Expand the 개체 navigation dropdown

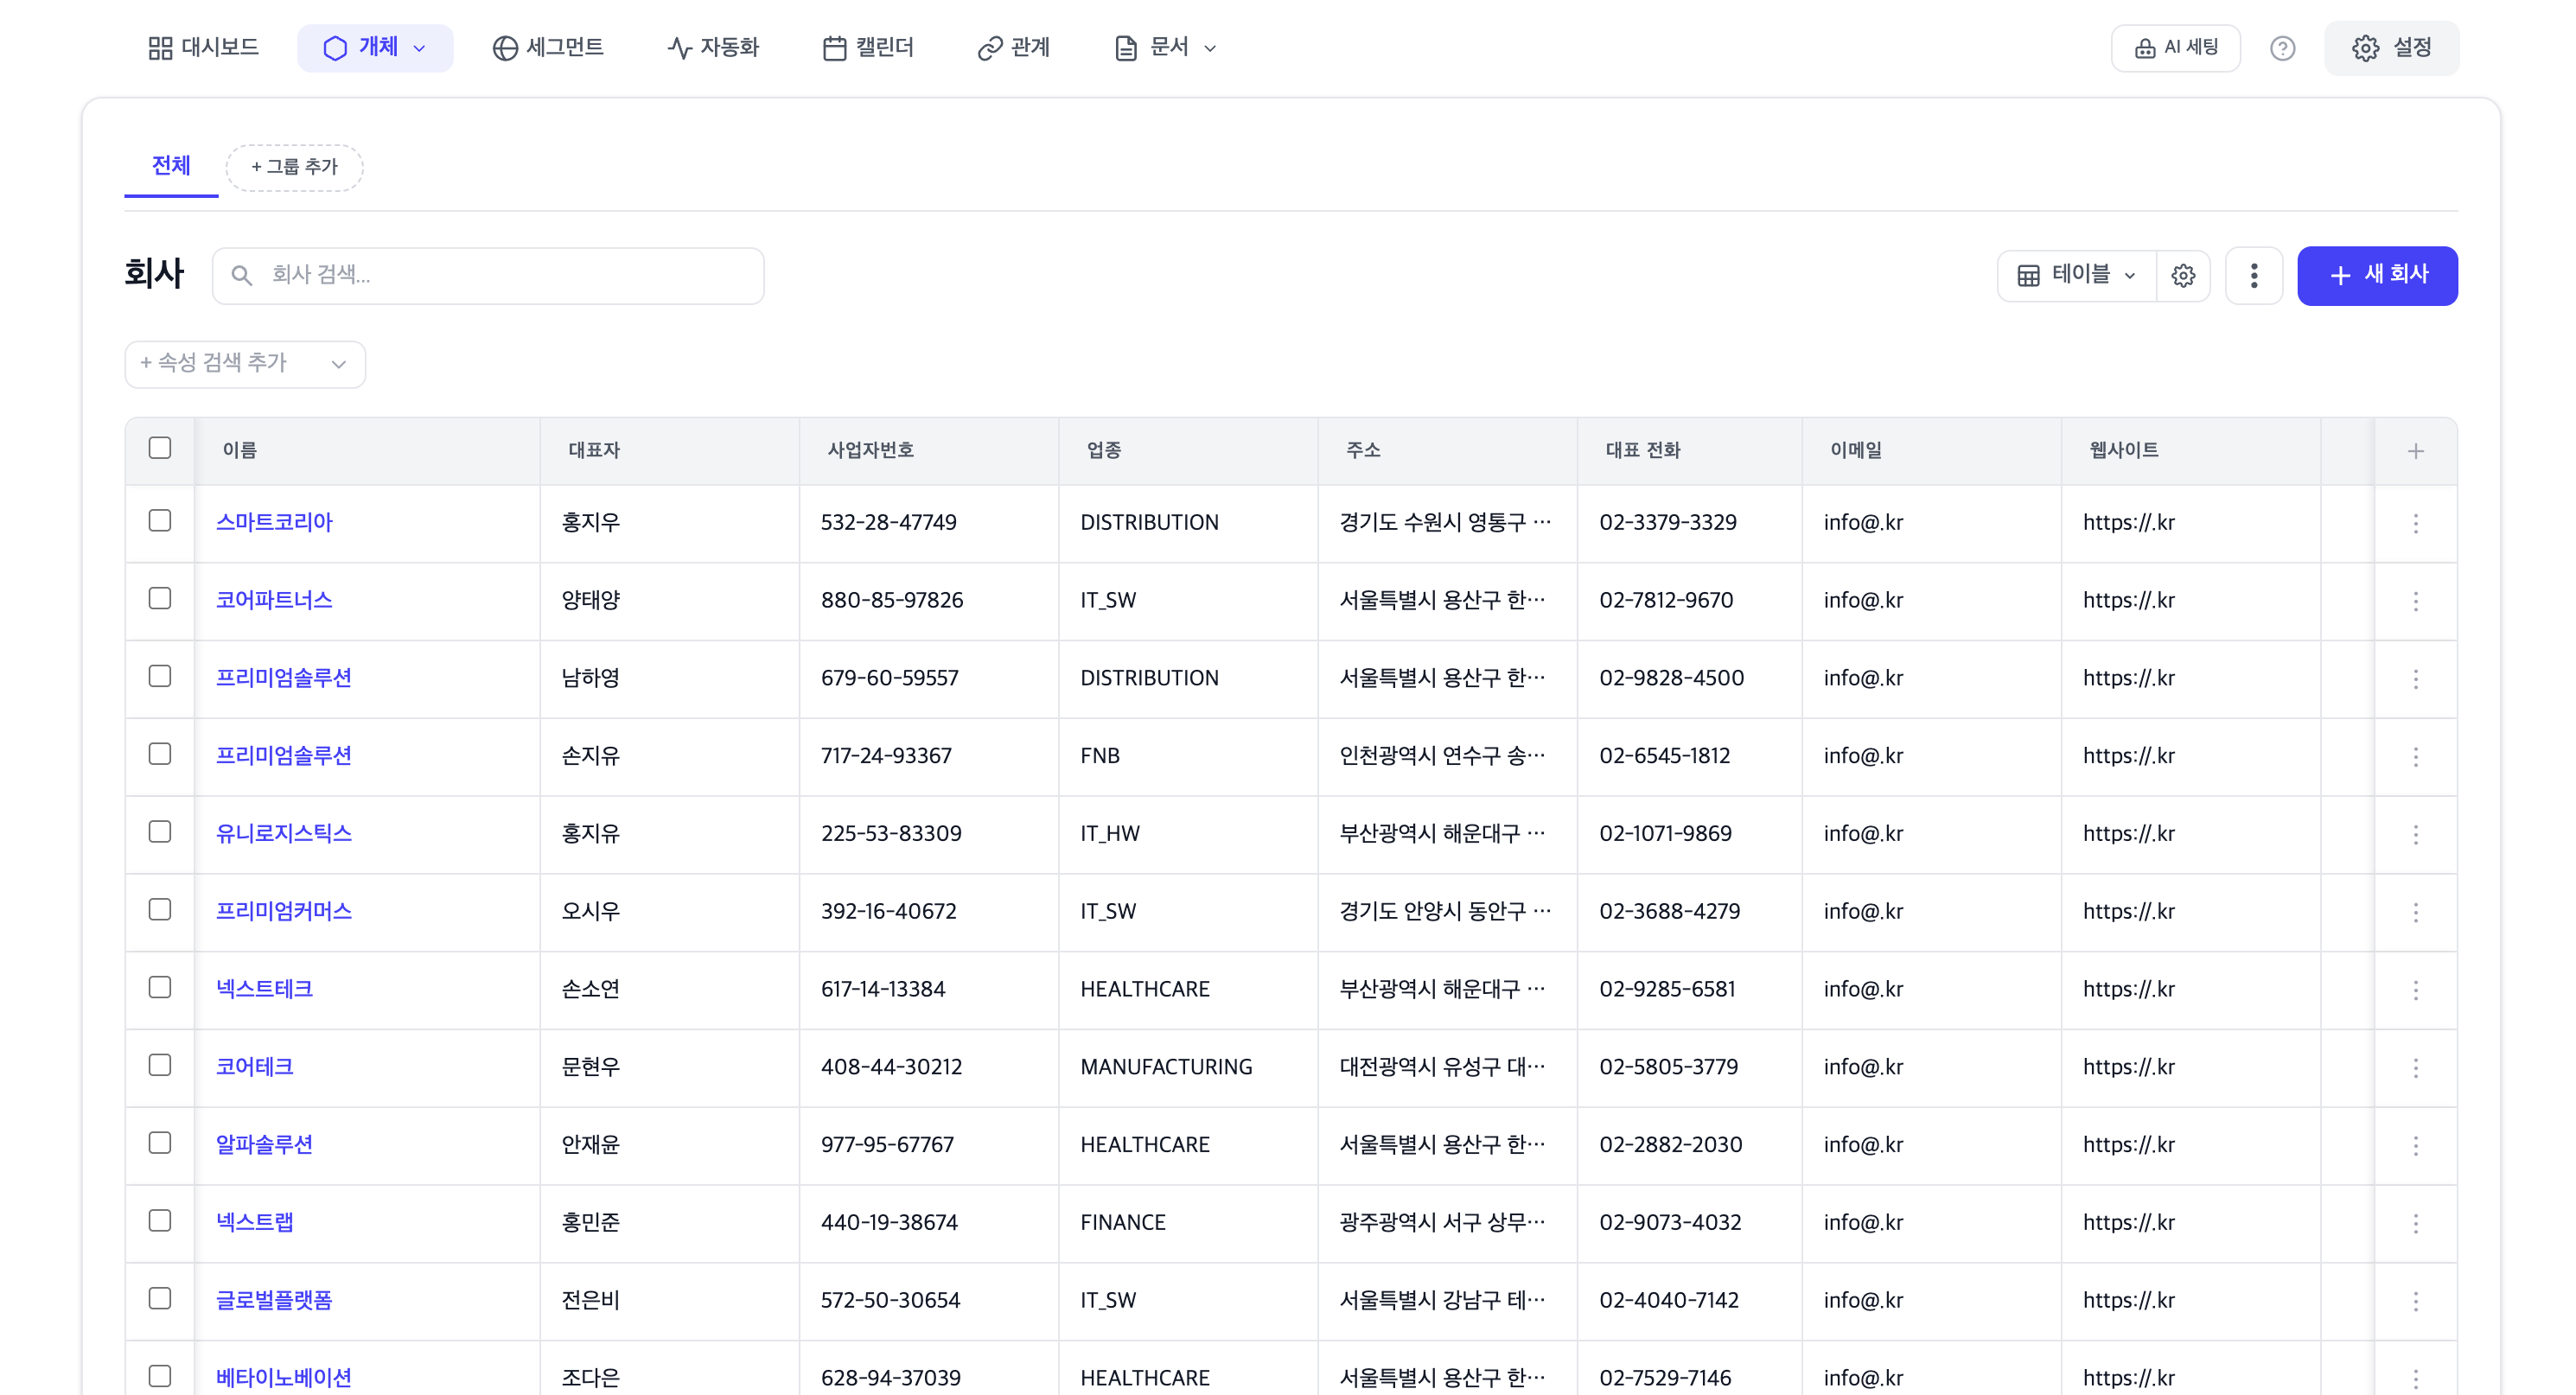419,47
